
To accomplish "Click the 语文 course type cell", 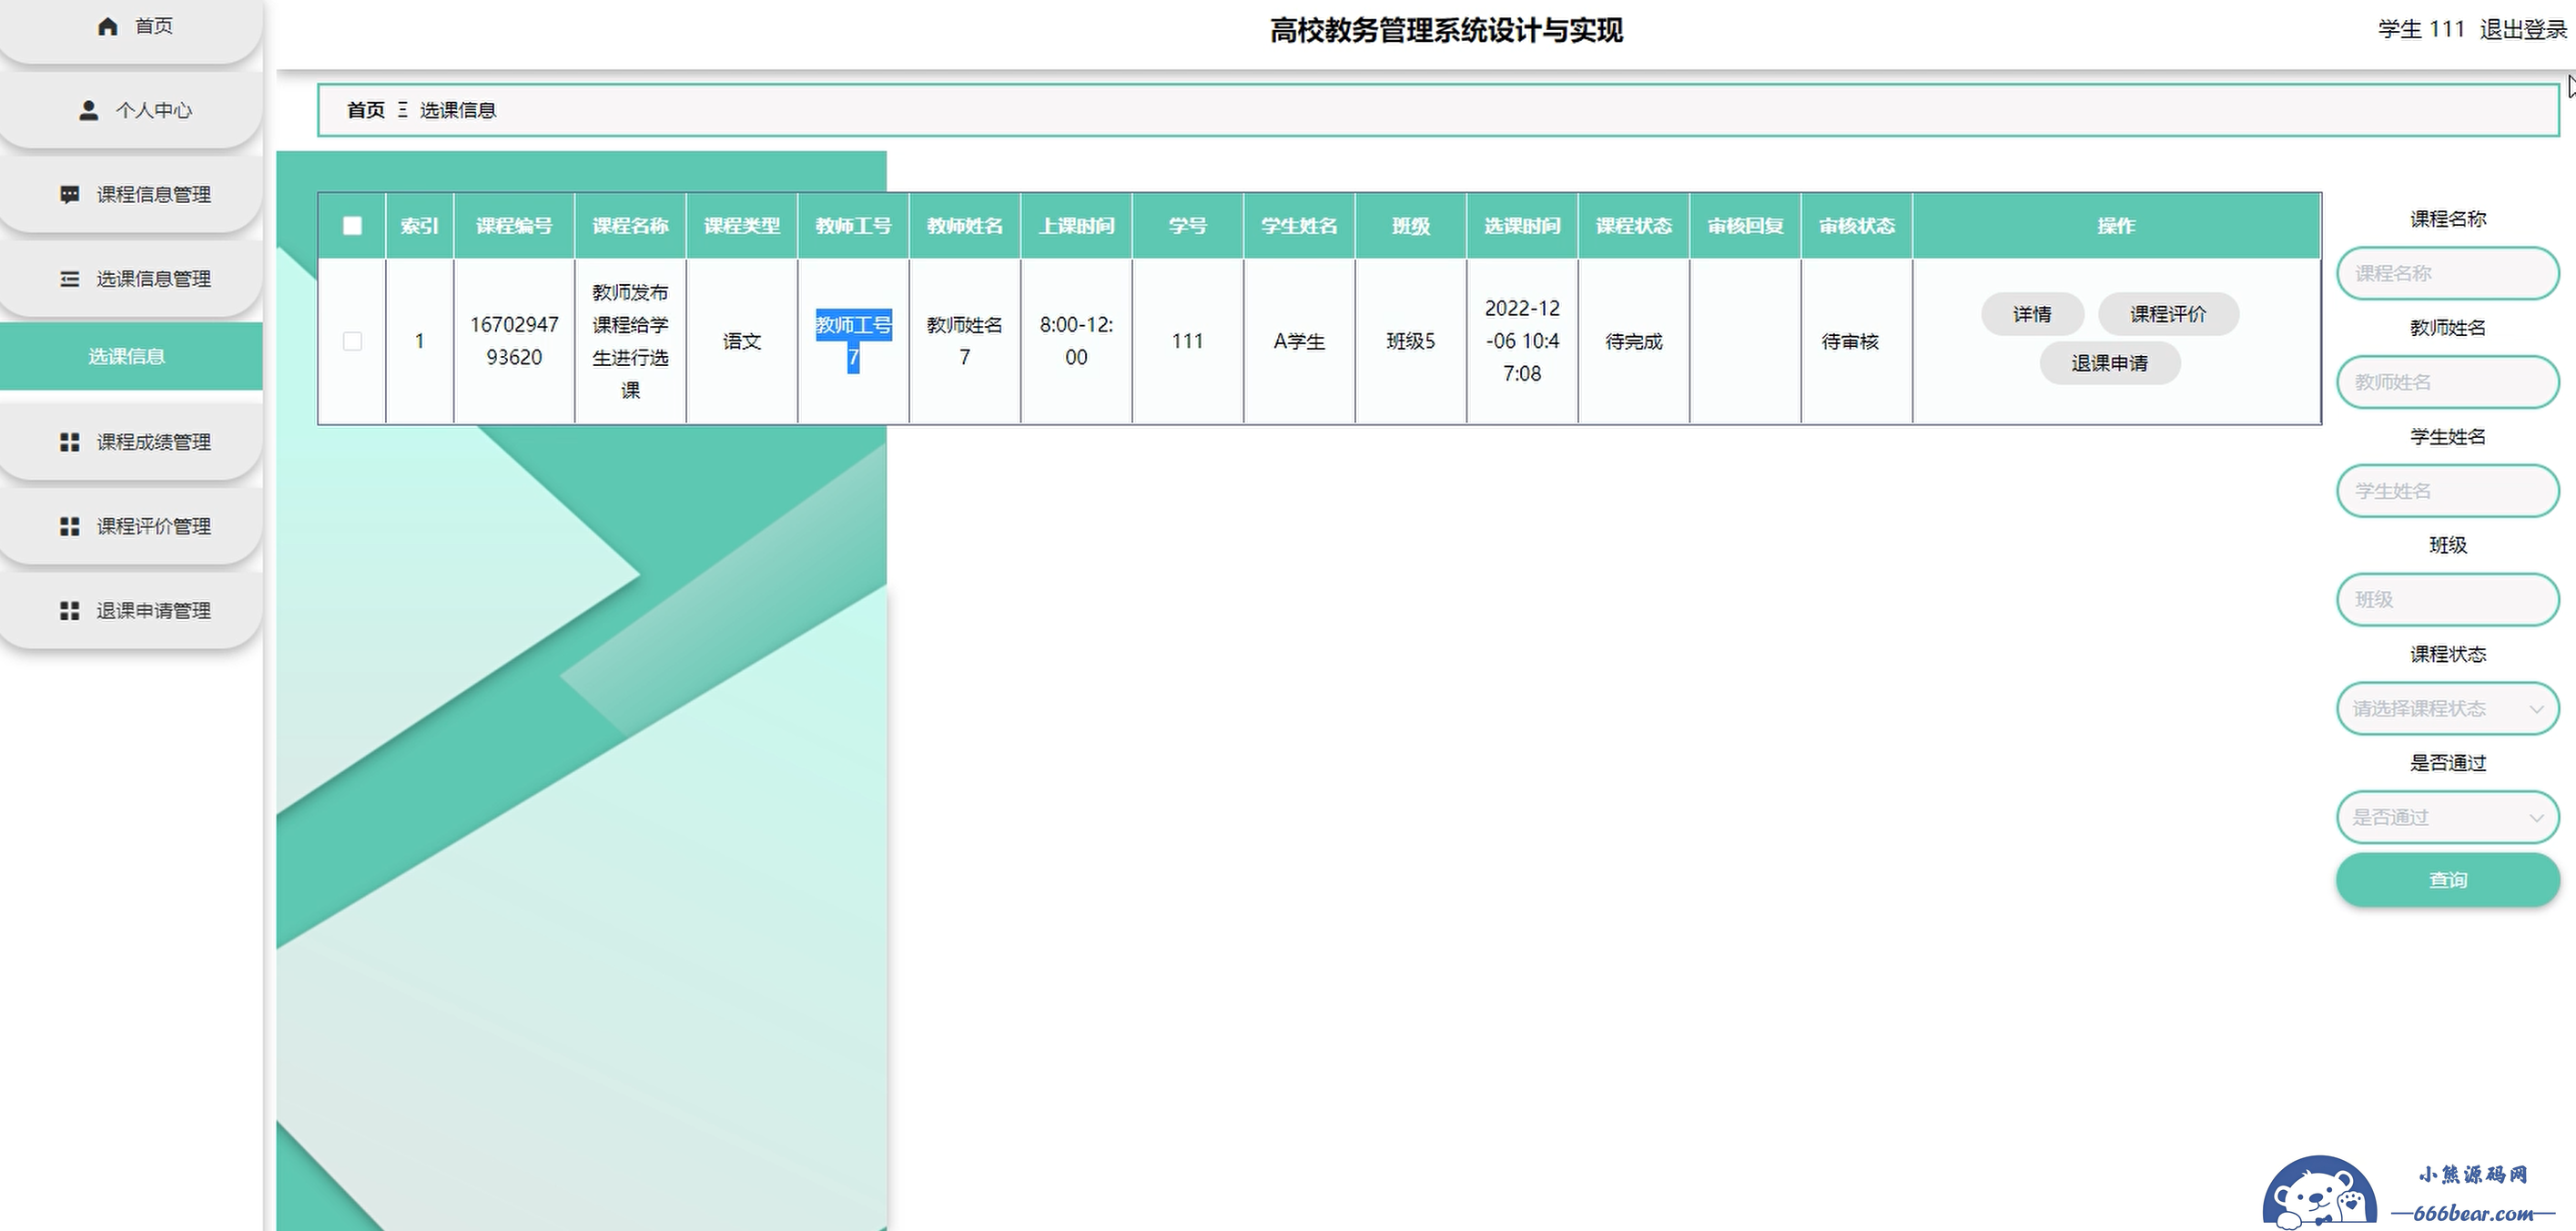I will point(742,341).
